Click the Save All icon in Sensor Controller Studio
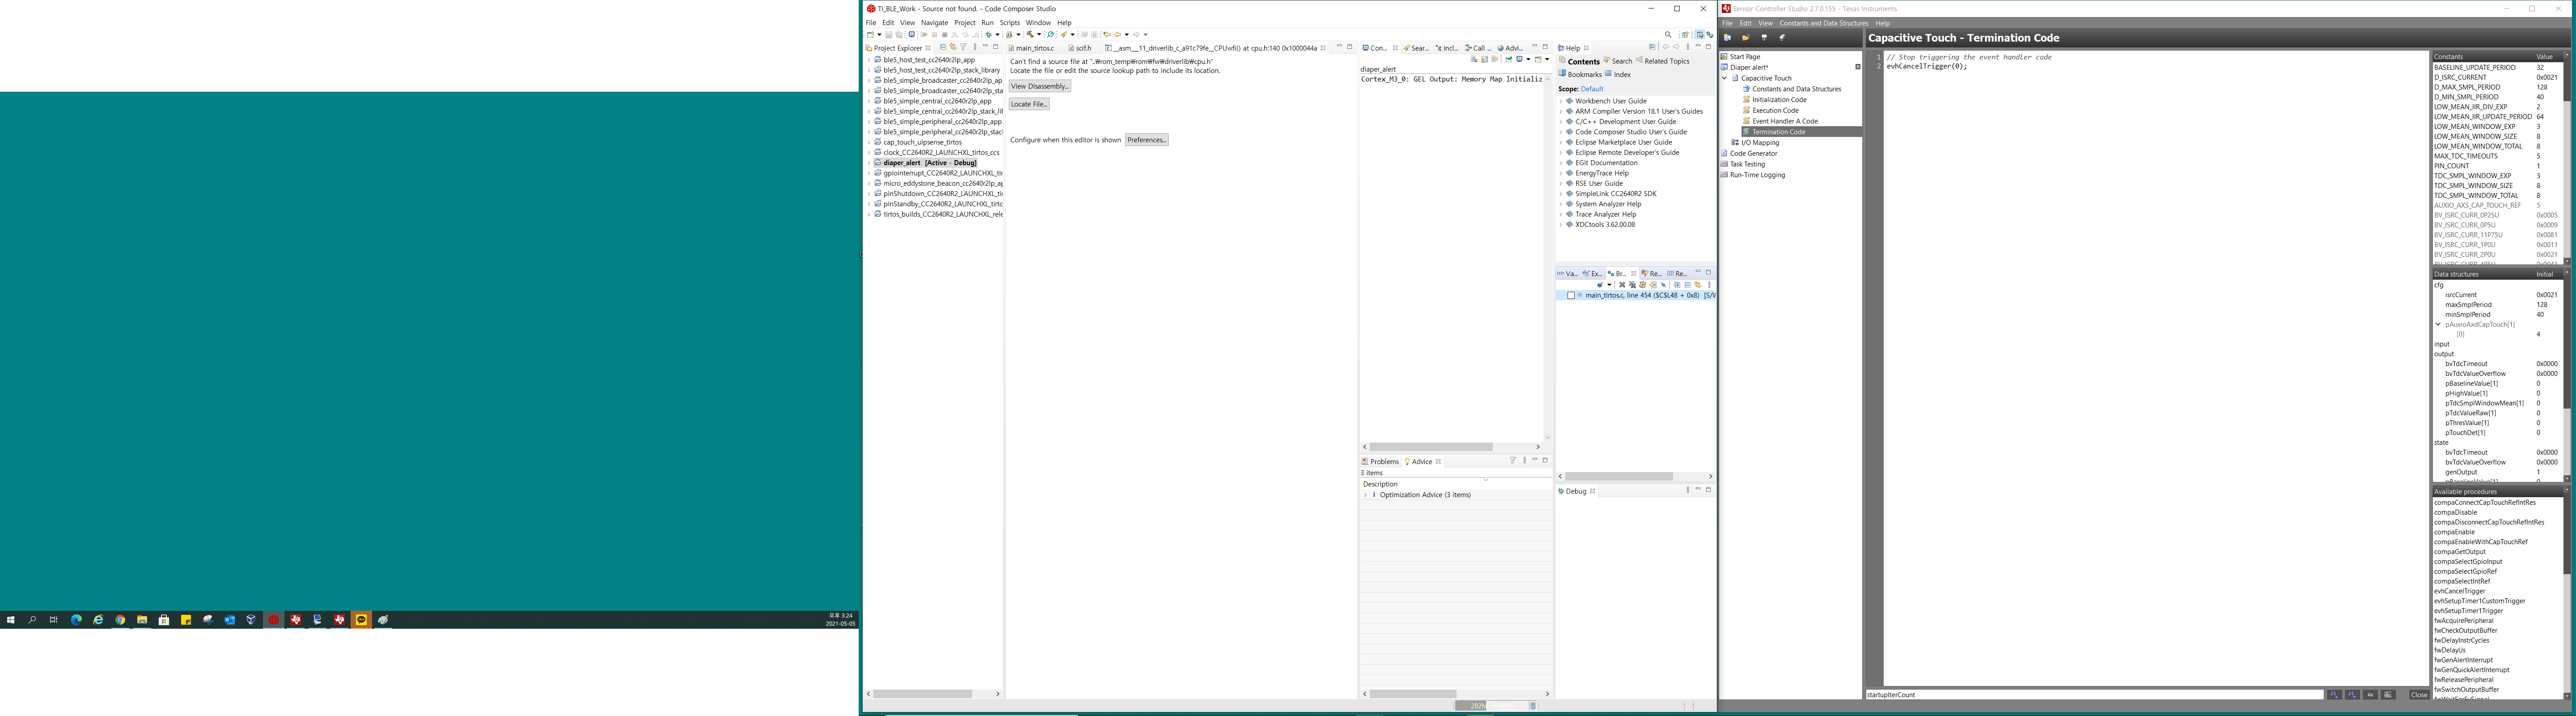The image size is (2576, 716). (1782, 37)
